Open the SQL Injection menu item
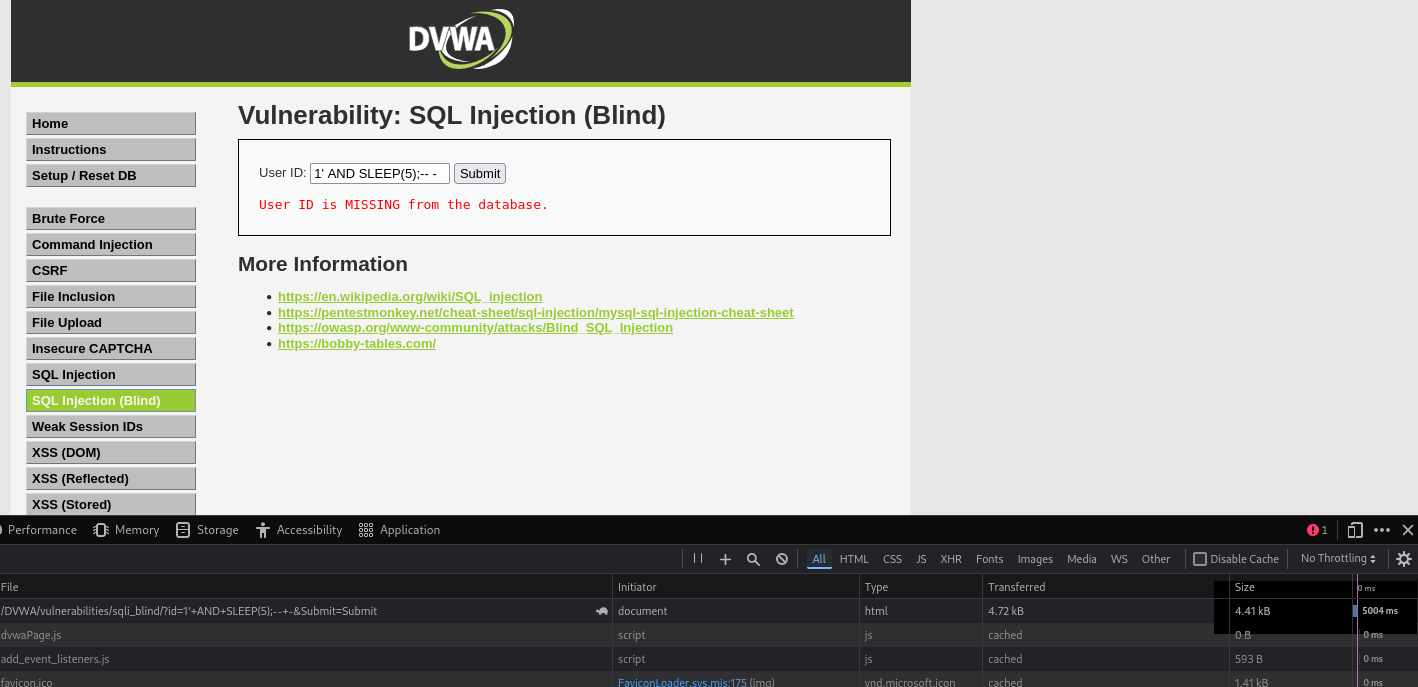The height and width of the screenshot is (687, 1418). (x=111, y=375)
